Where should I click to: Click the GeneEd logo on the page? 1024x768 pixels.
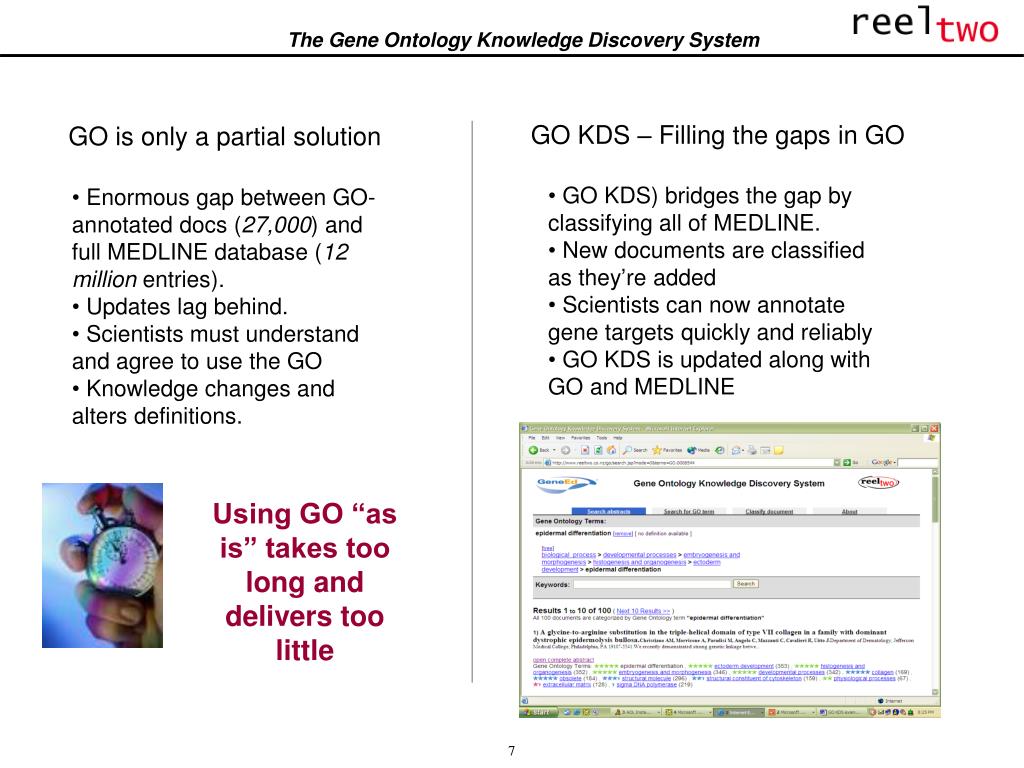click(567, 485)
